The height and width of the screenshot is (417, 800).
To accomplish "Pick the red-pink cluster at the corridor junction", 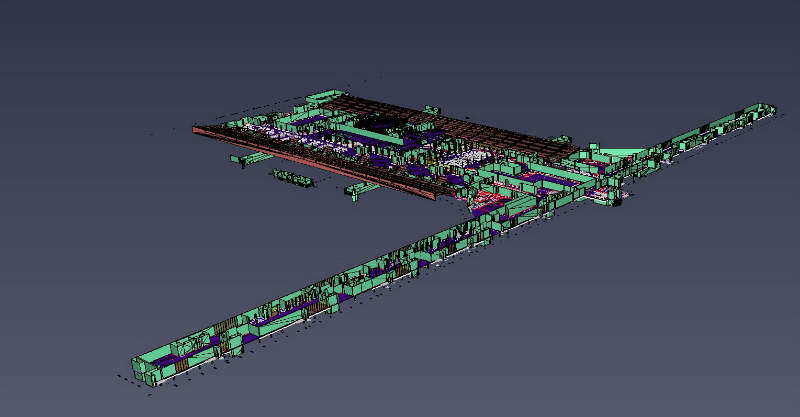I will pyautogui.click(x=488, y=200).
